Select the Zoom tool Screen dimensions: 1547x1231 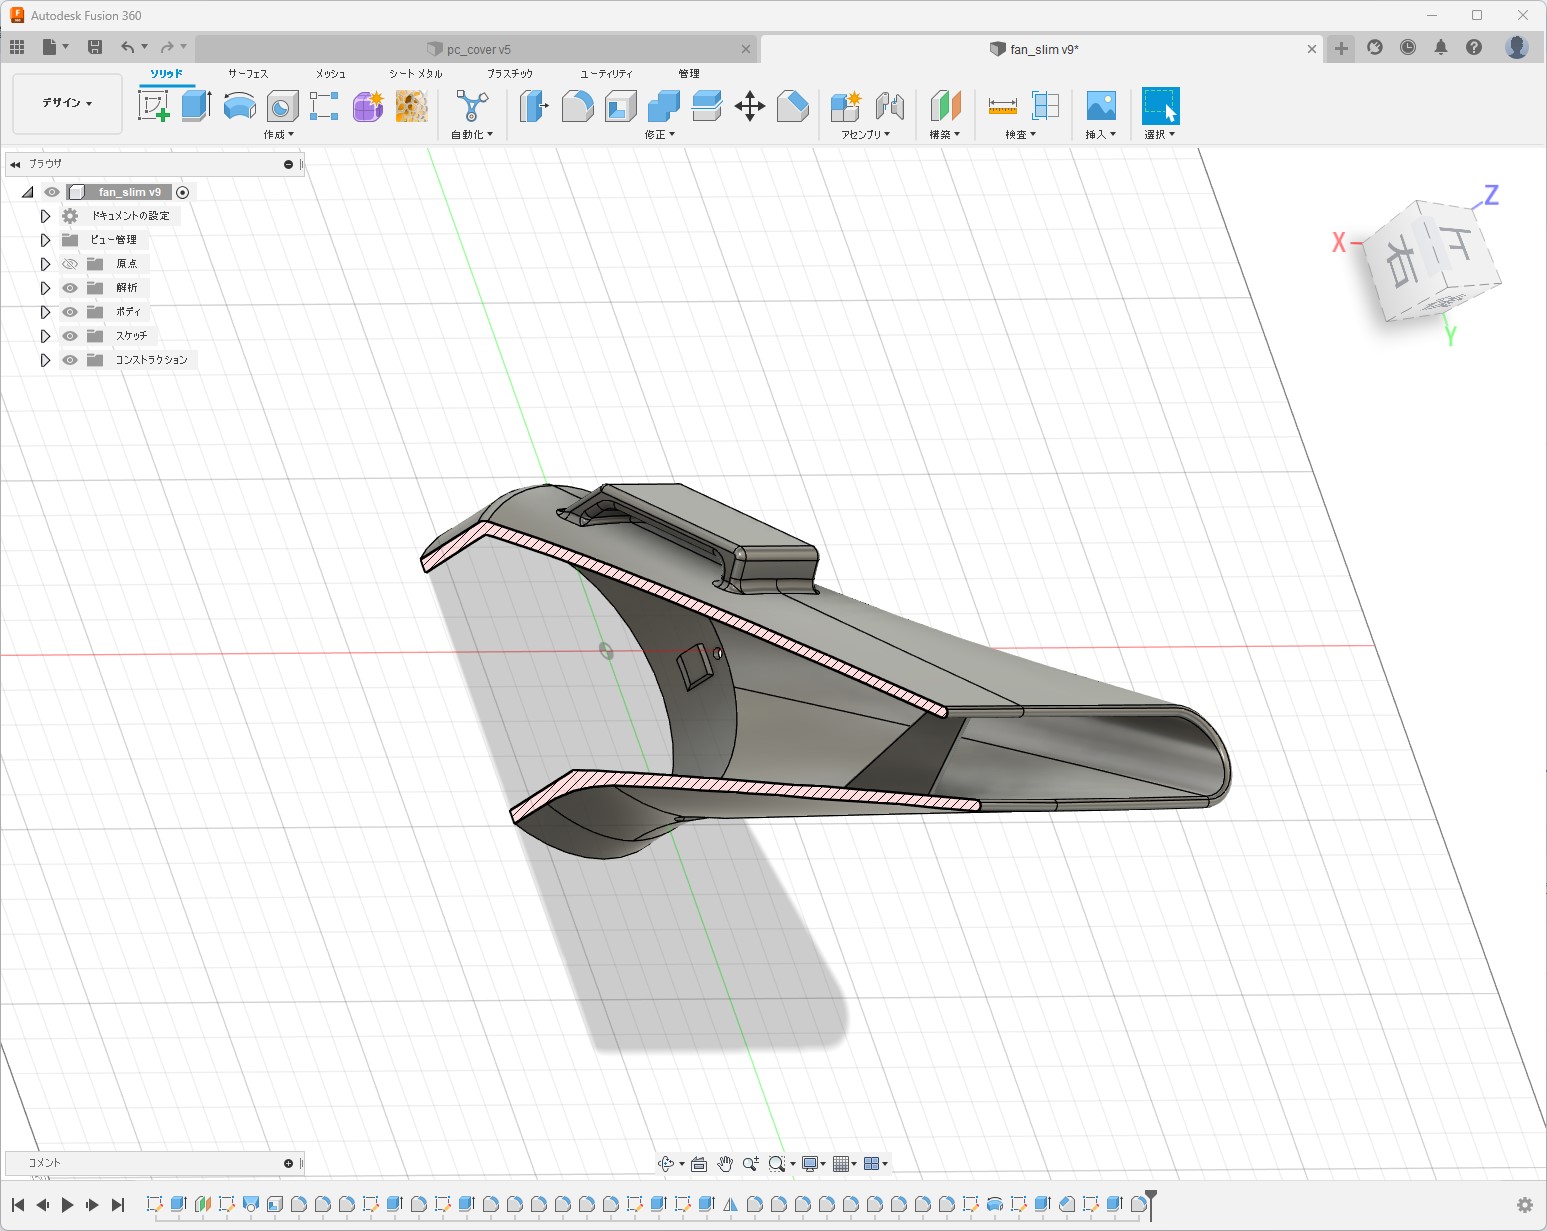point(750,1163)
